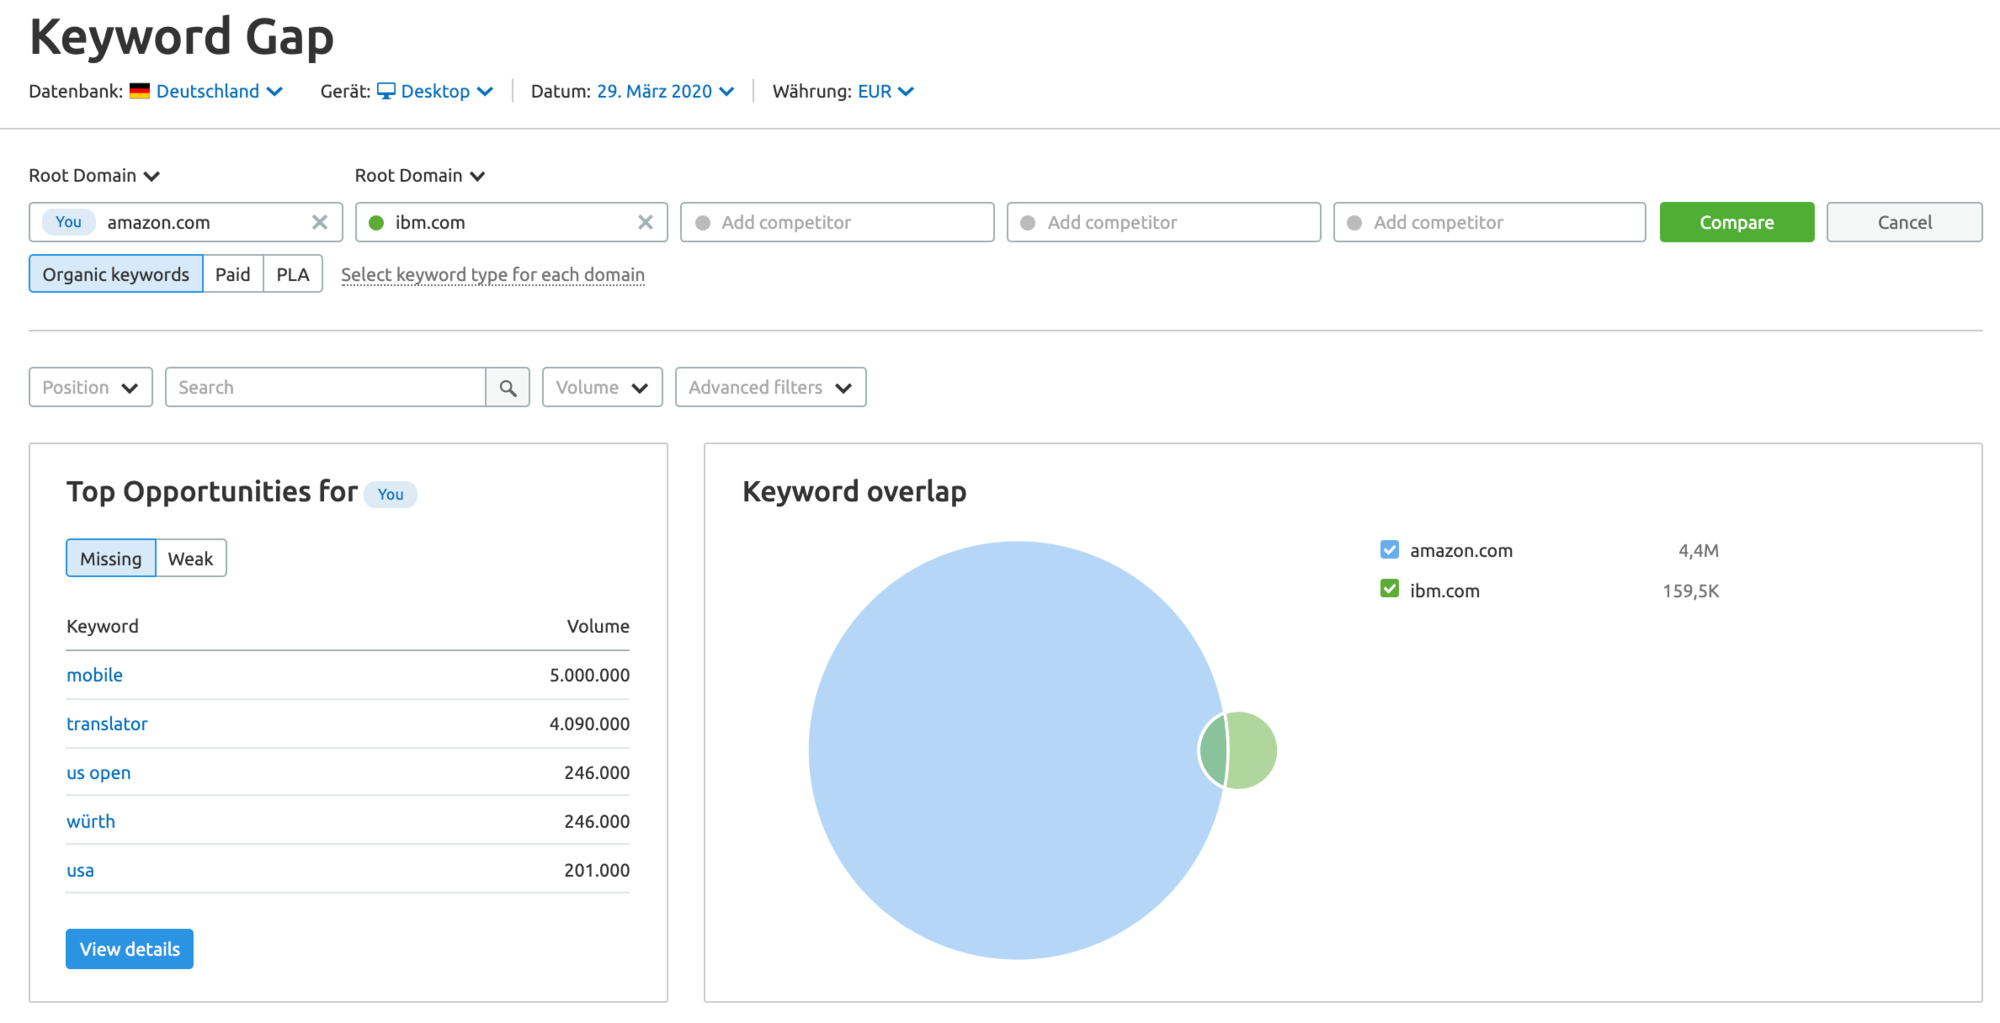
Task: Click the Keyword column header
Action: pyautogui.click(x=103, y=626)
